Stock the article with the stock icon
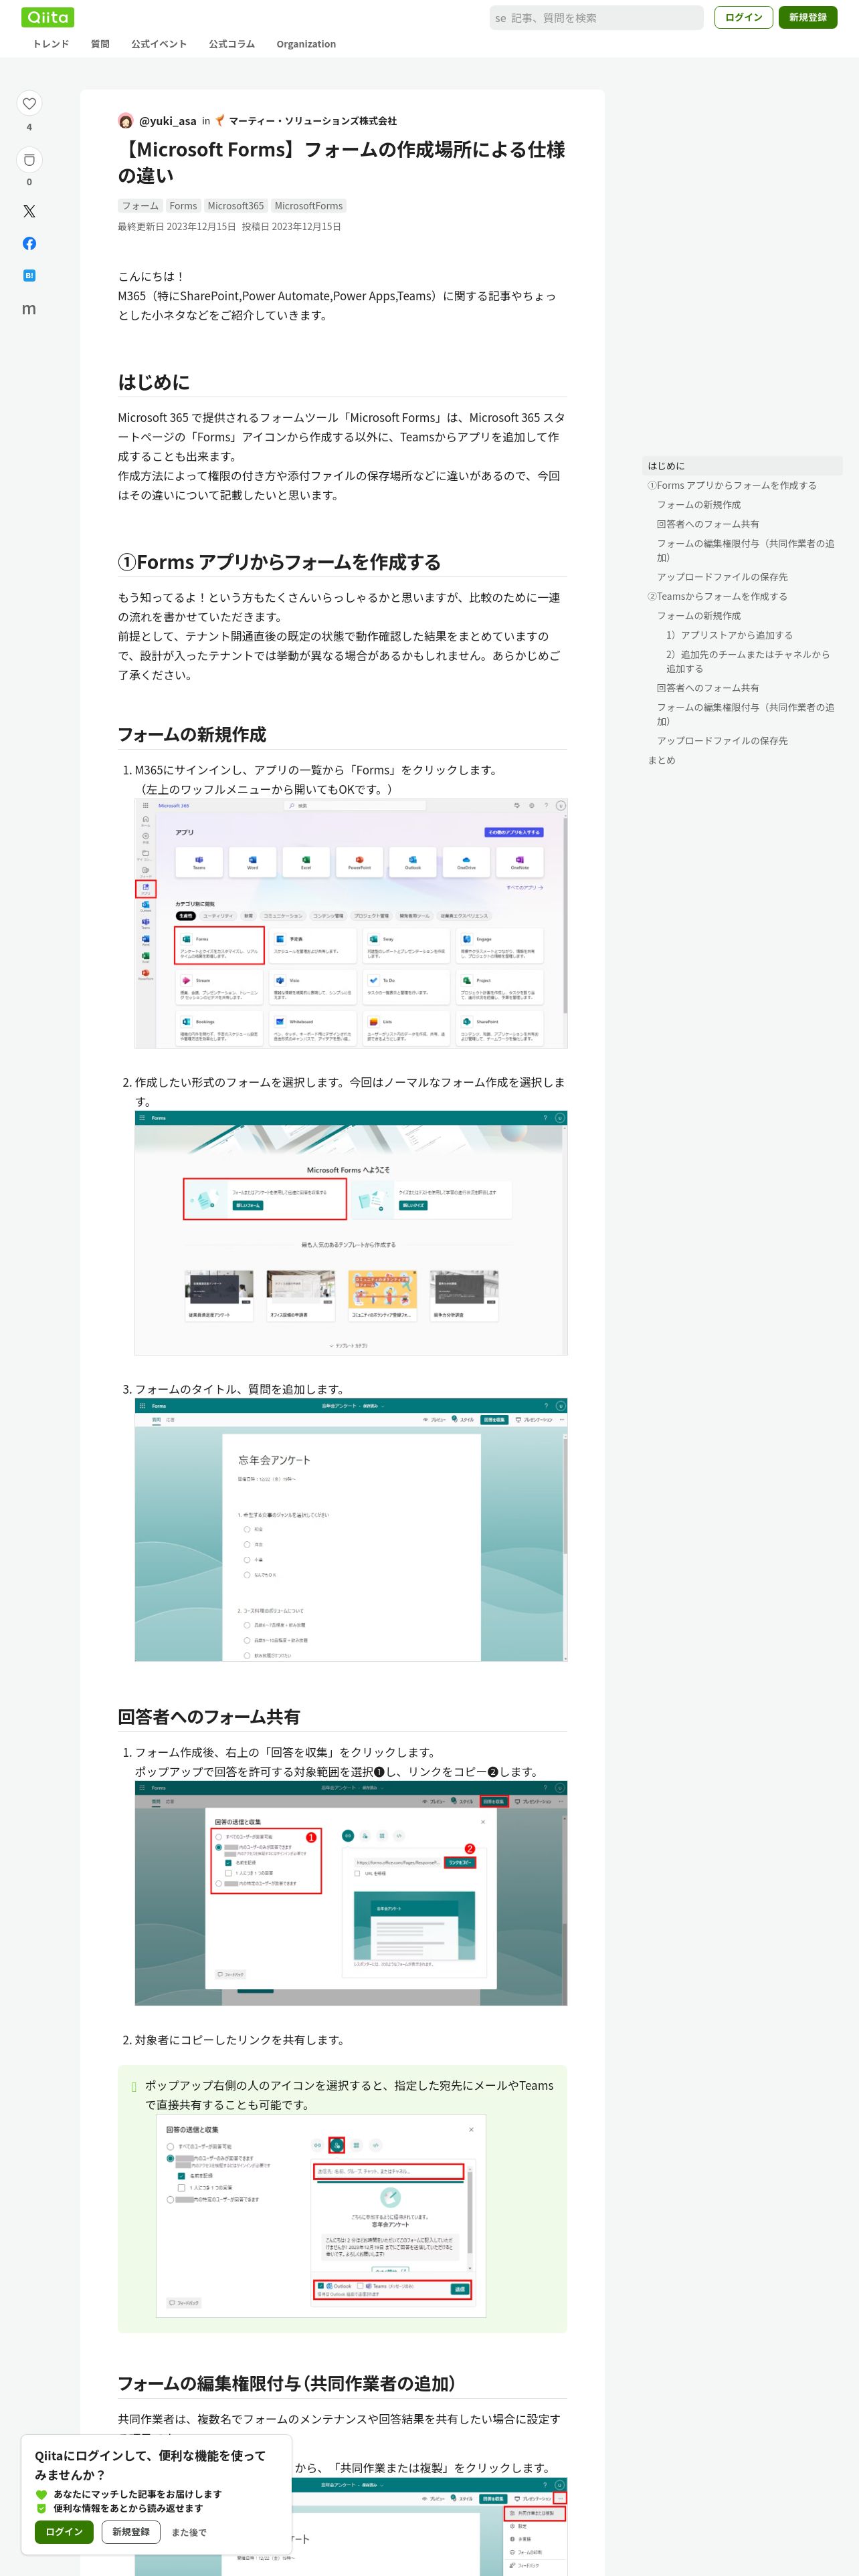The width and height of the screenshot is (859, 2576). click(29, 160)
